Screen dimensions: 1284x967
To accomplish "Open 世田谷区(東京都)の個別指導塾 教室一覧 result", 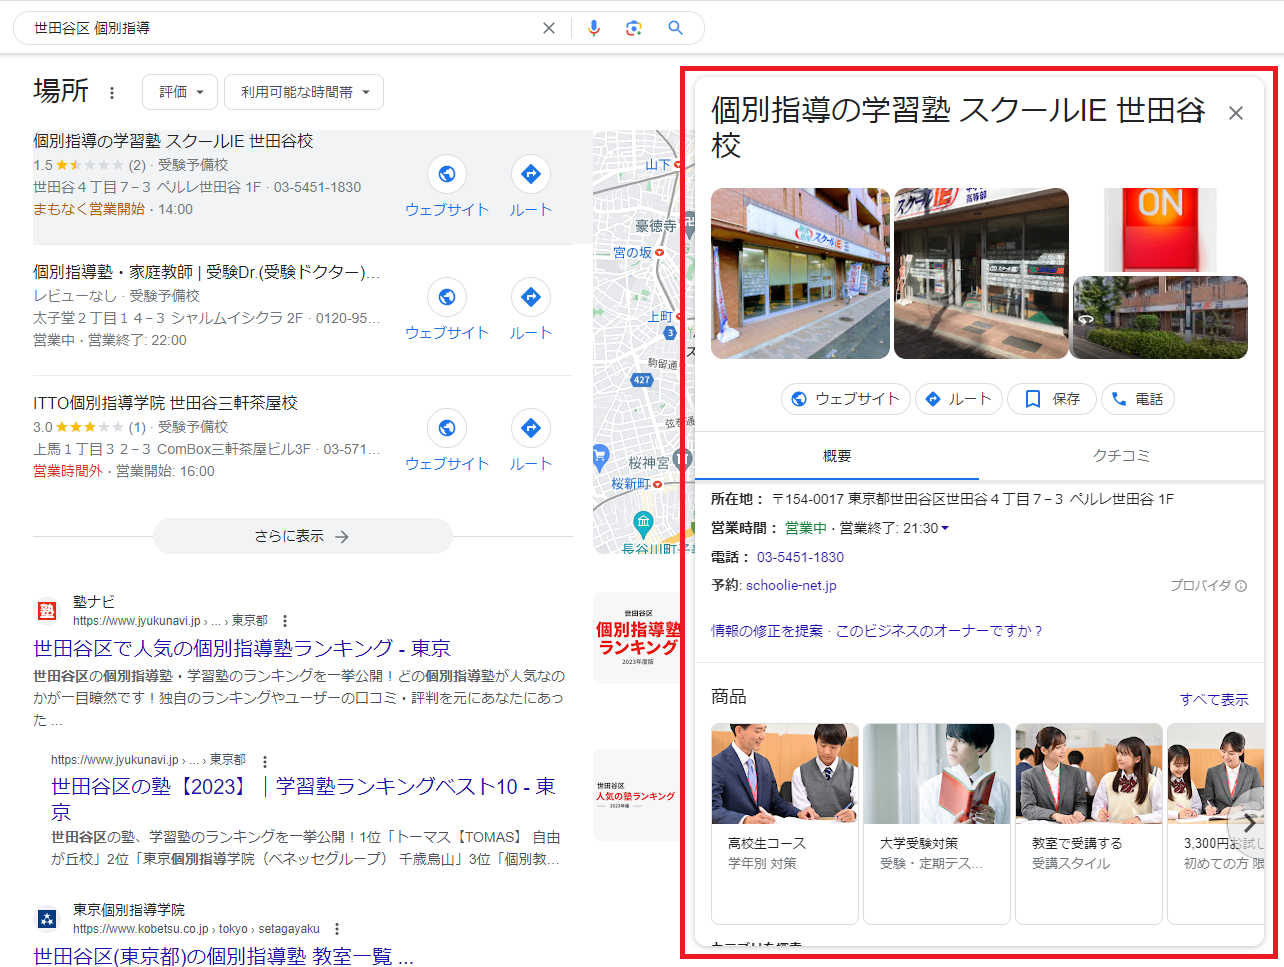I will coord(223,956).
